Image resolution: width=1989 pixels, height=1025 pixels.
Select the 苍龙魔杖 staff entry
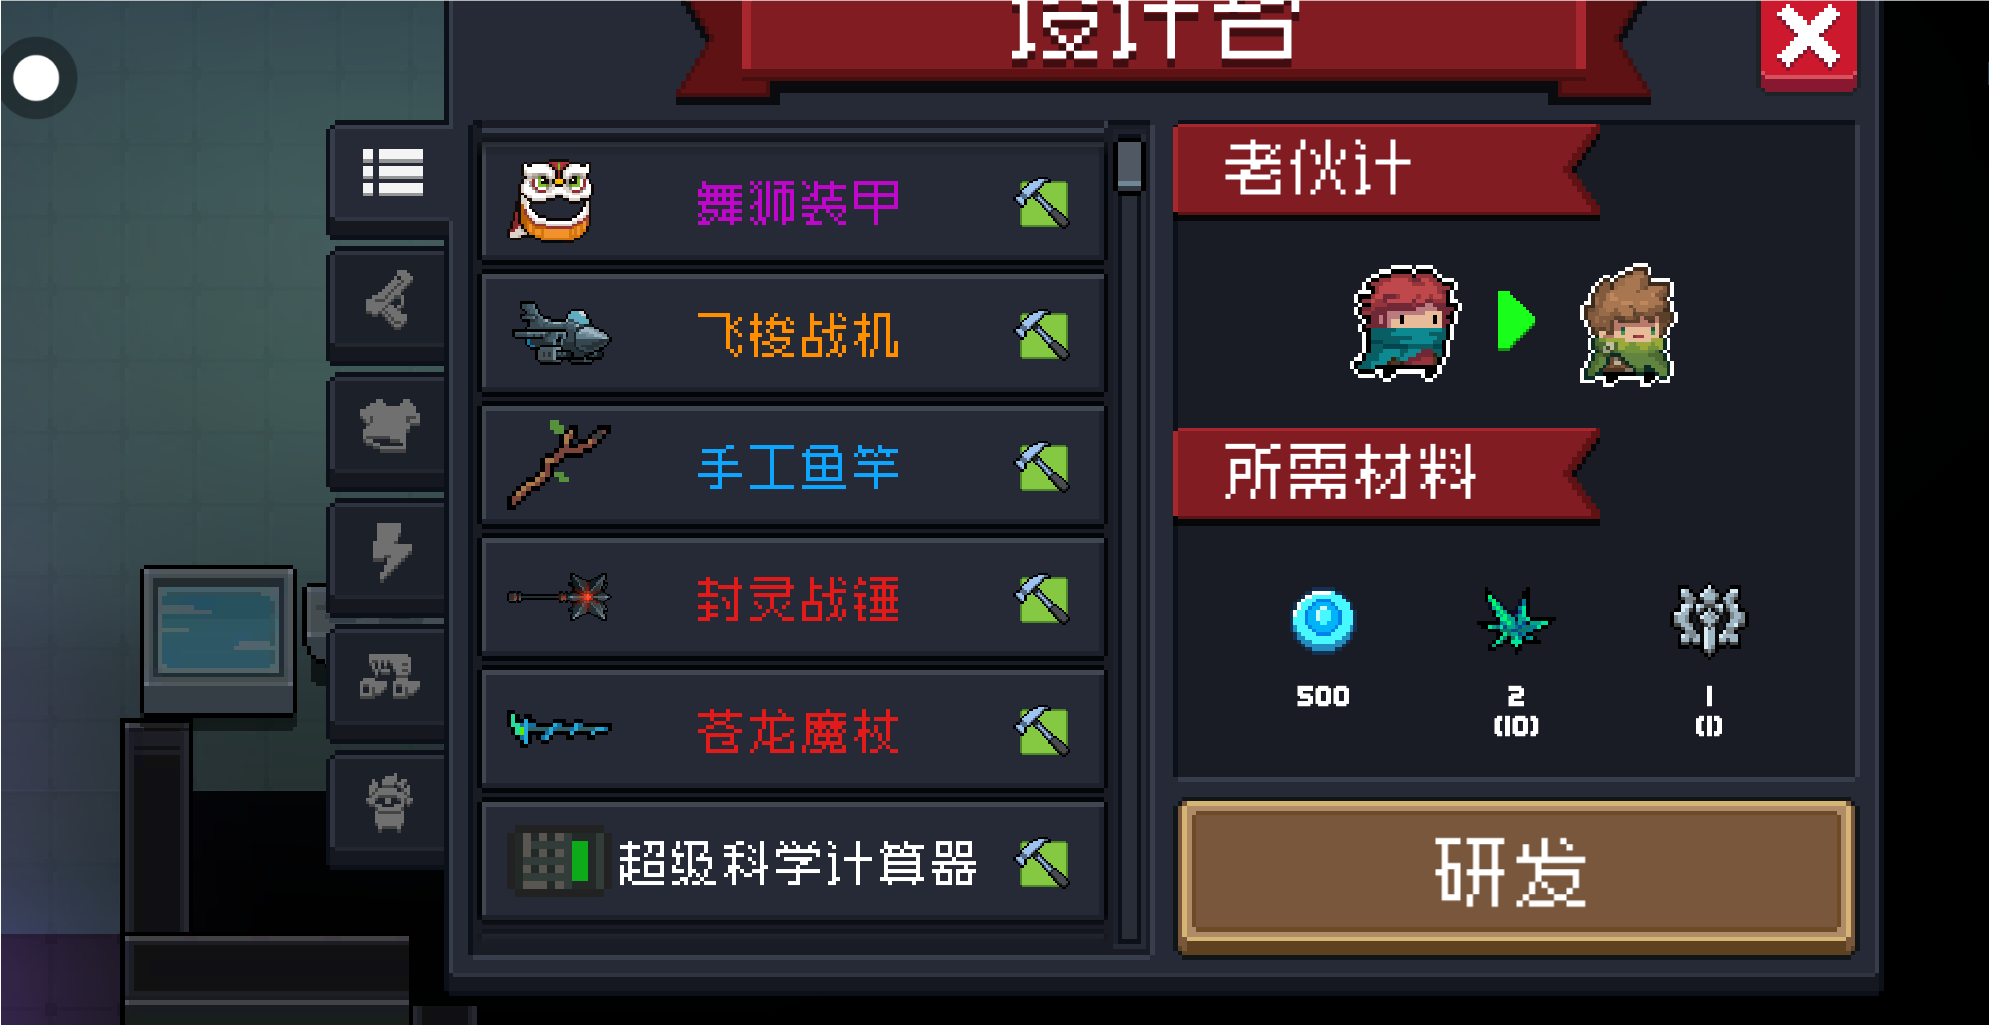793,731
